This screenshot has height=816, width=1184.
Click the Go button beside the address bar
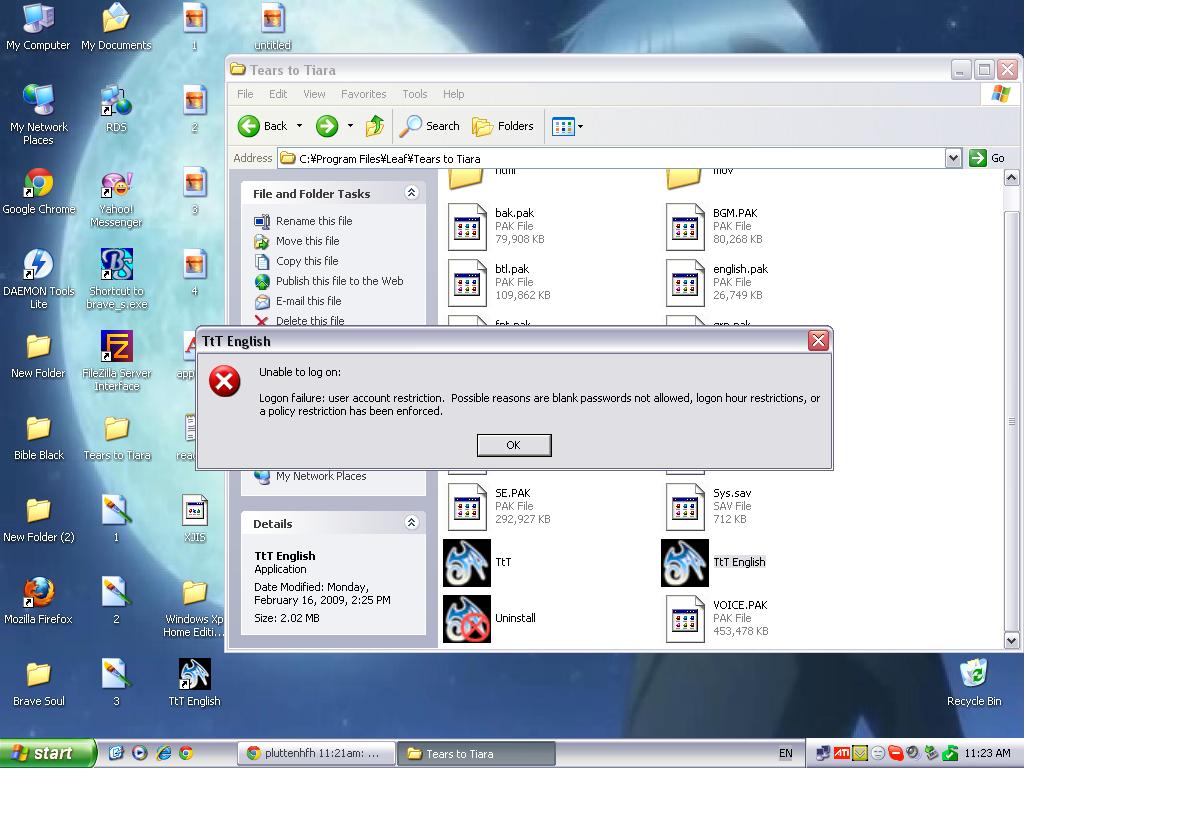coord(987,158)
